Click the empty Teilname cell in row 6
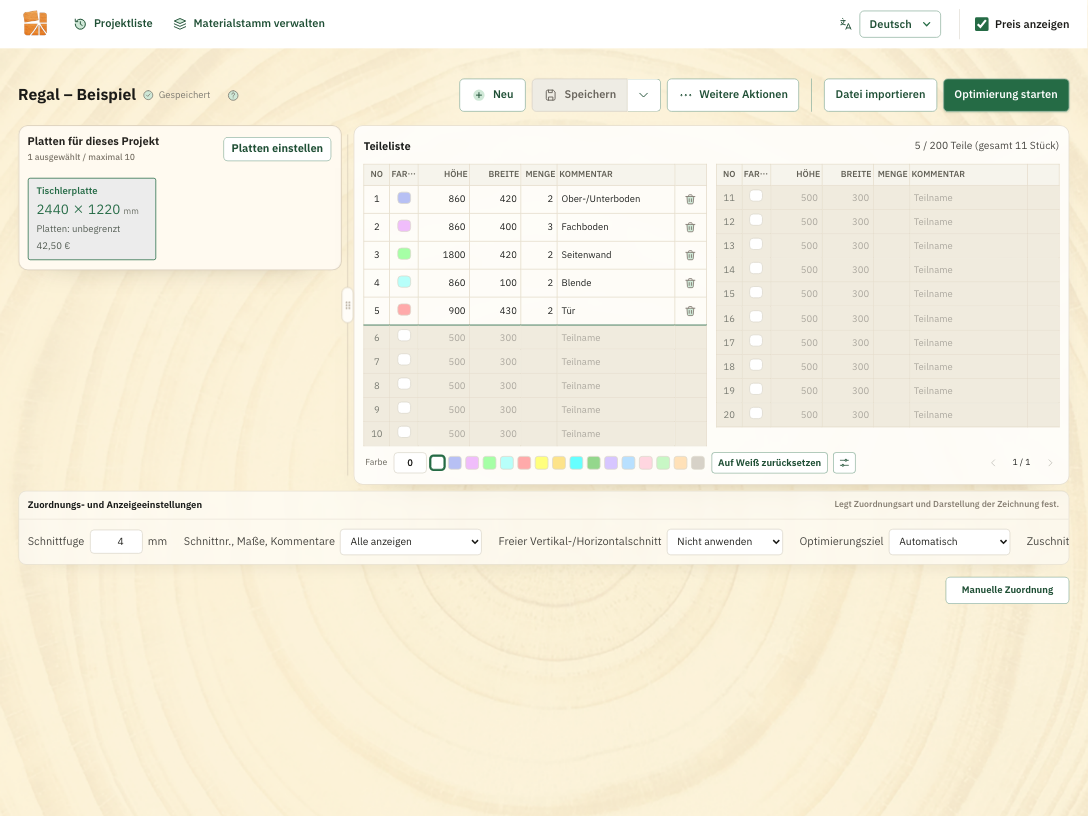 [615, 338]
